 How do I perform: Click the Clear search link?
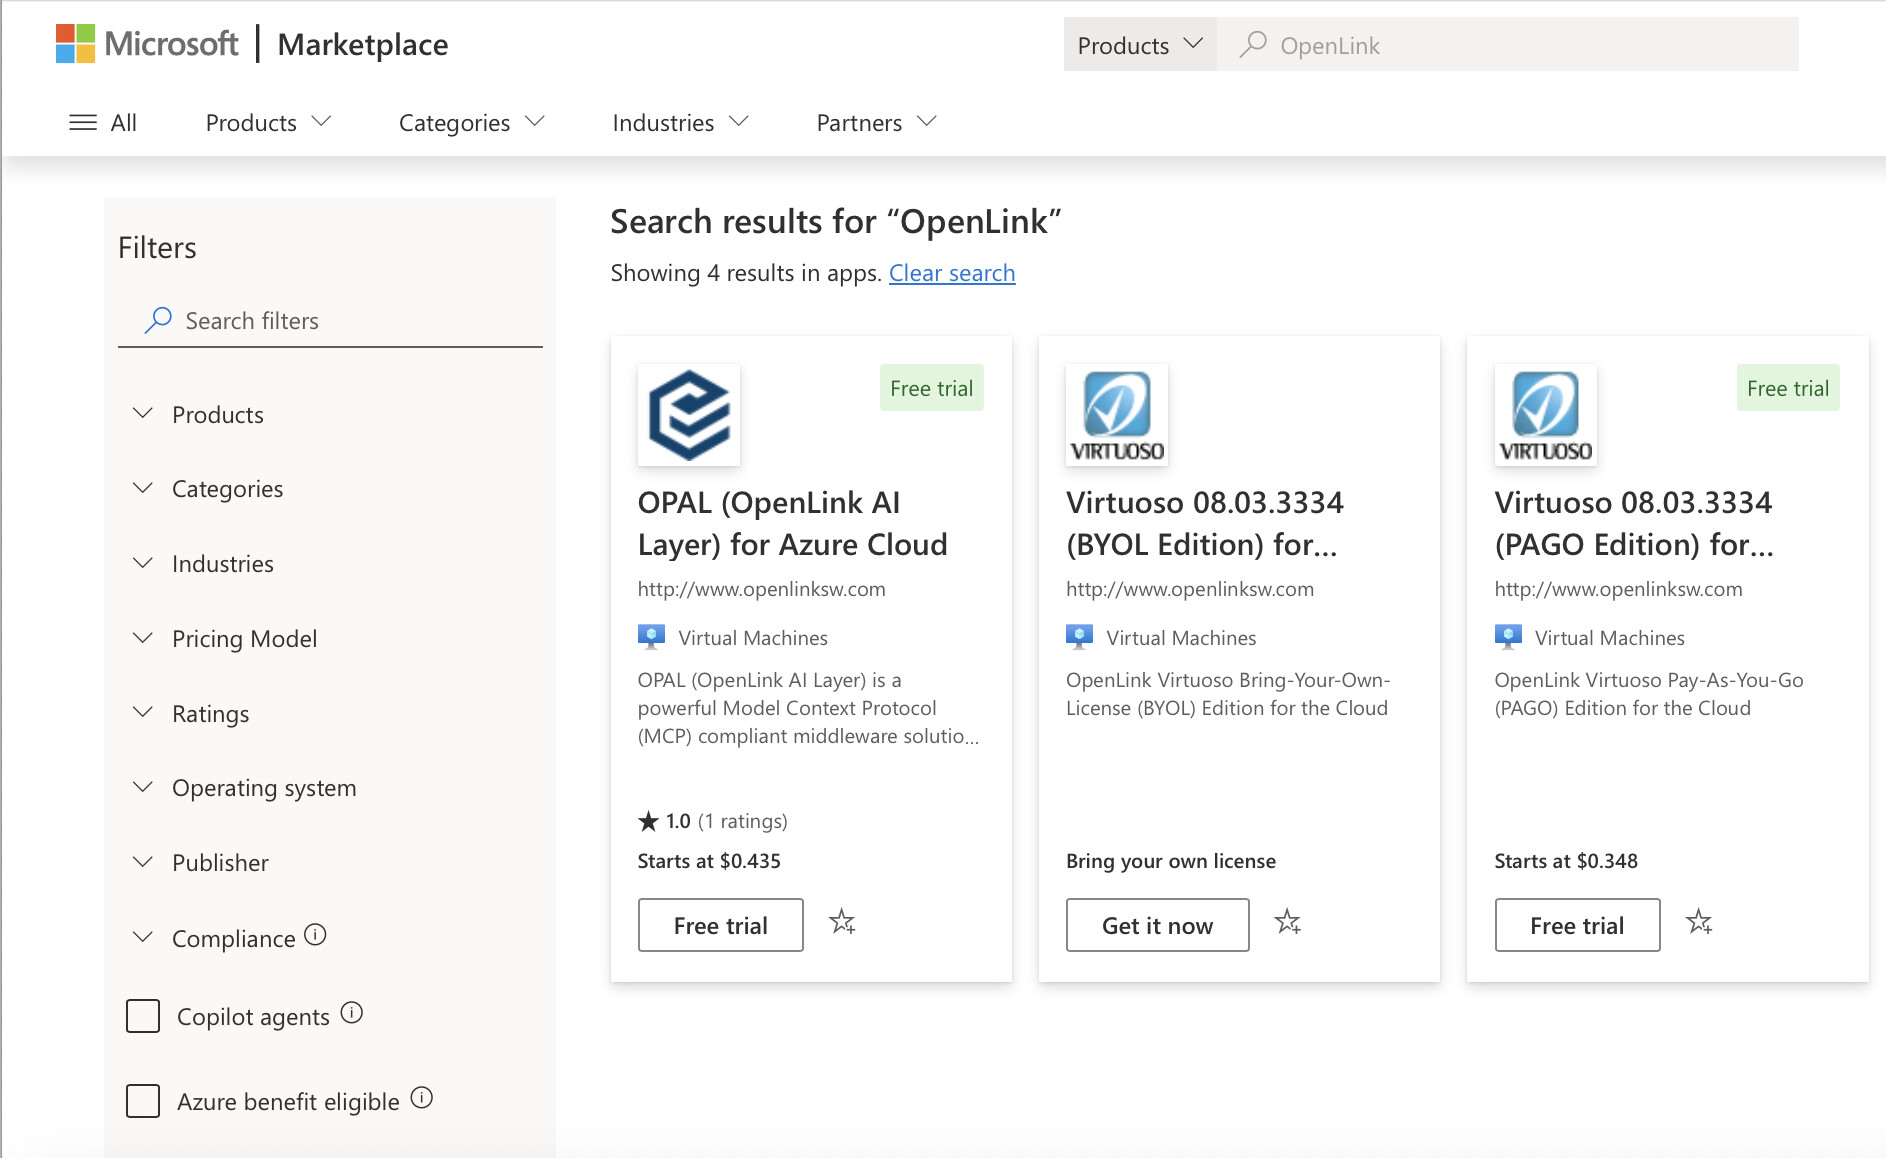coord(951,273)
